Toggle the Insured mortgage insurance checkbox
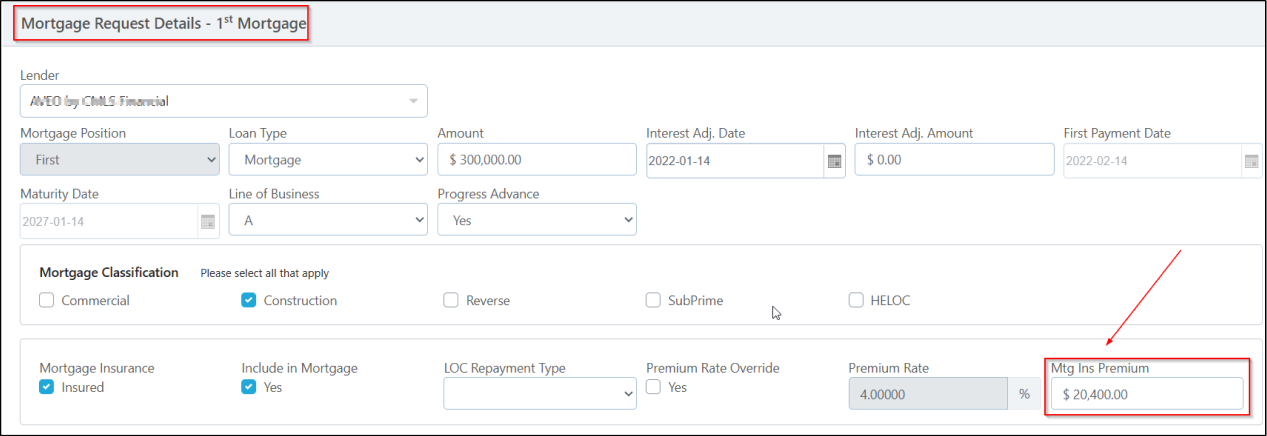Image resolution: width=1267 pixels, height=436 pixels. pyautogui.click(x=47, y=387)
